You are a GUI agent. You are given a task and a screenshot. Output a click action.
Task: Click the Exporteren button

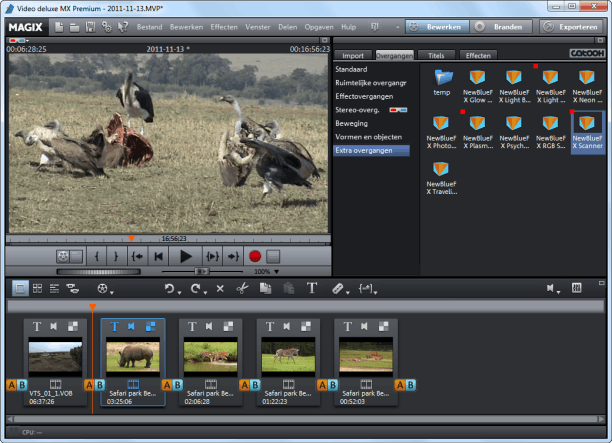click(x=573, y=26)
